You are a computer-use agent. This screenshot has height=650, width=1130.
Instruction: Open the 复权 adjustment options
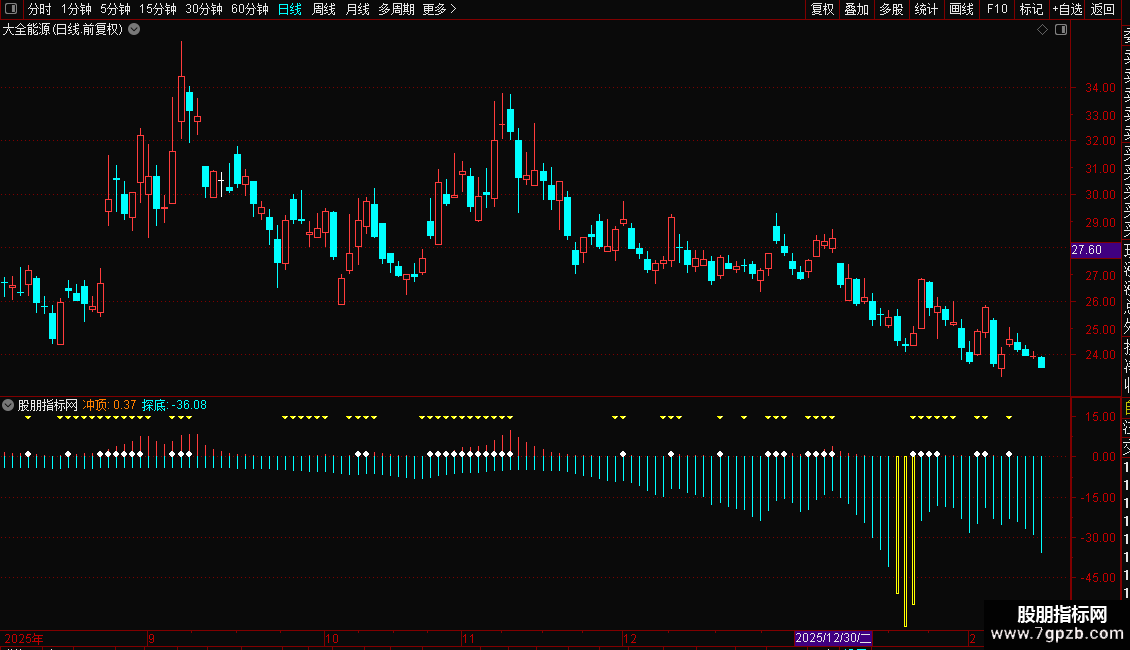(x=822, y=9)
